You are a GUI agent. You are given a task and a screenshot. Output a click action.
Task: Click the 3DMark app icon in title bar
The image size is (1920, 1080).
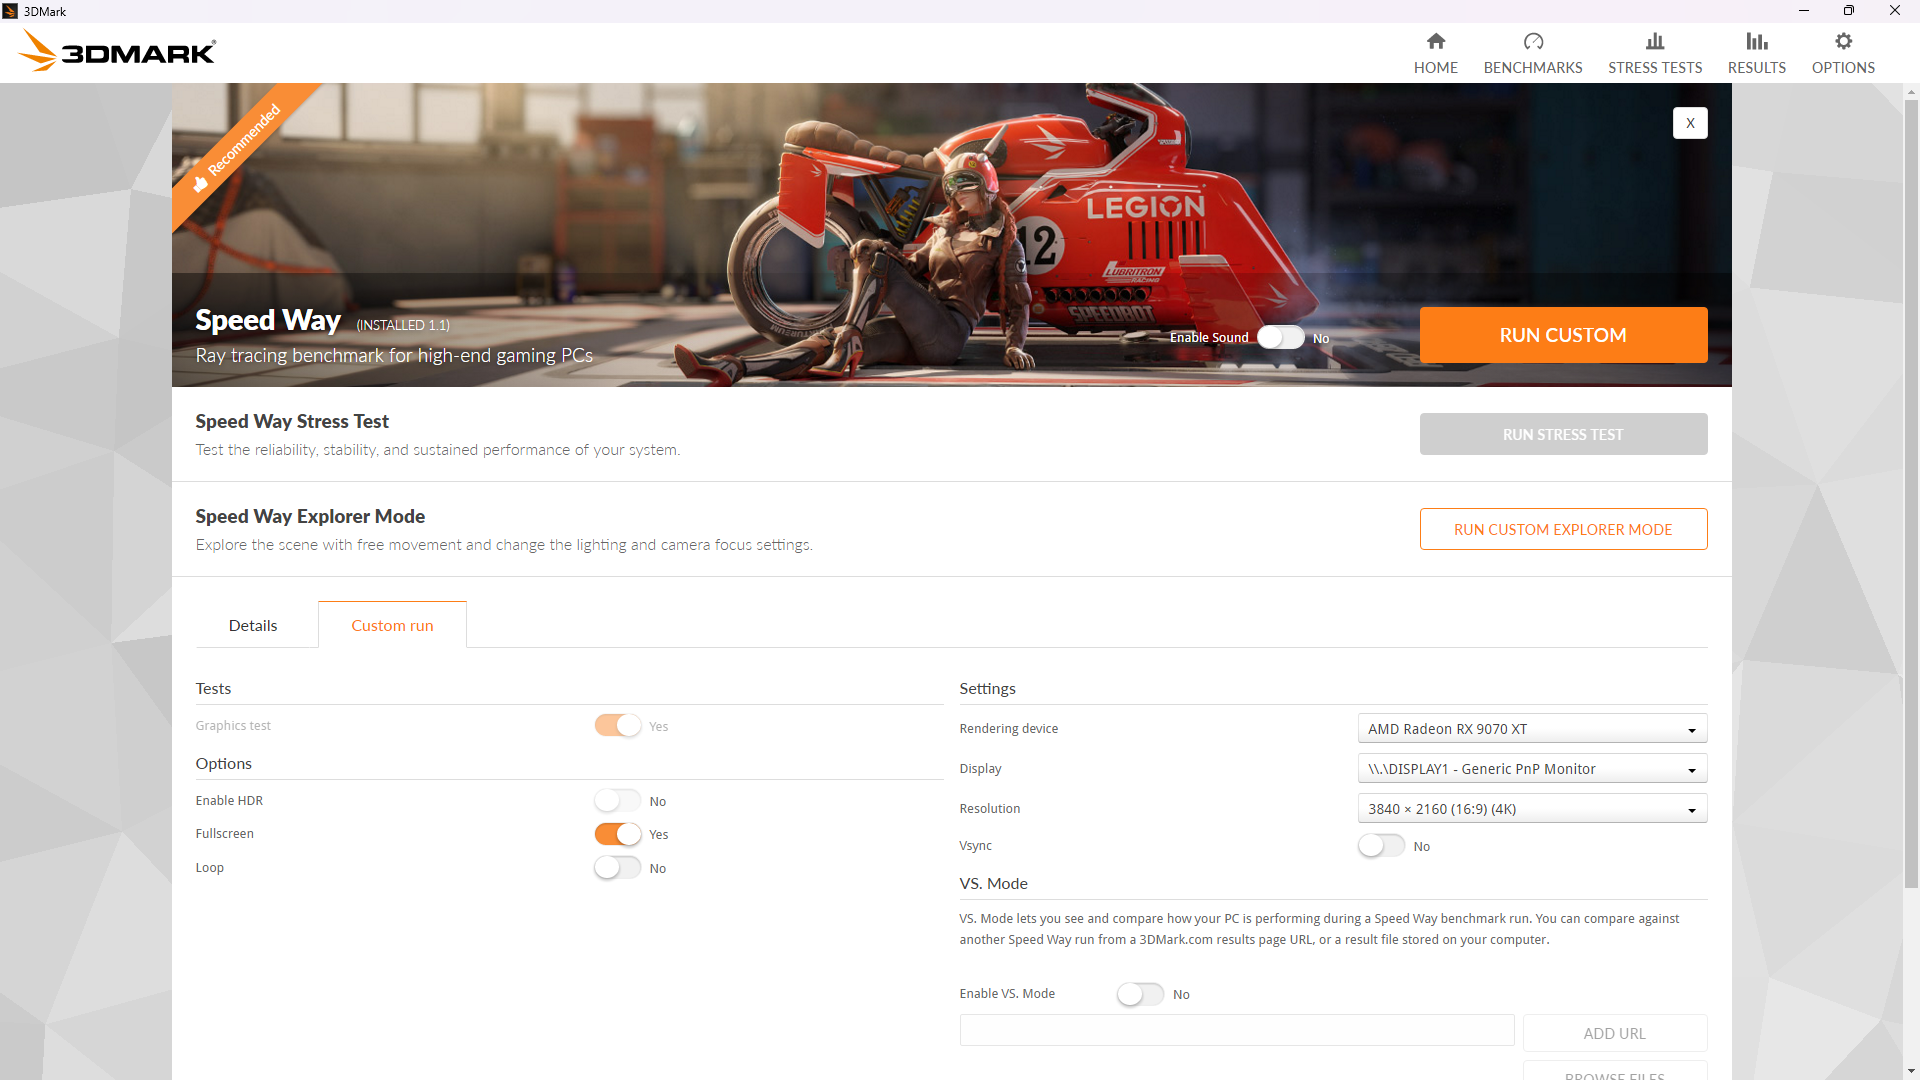click(x=11, y=11)
